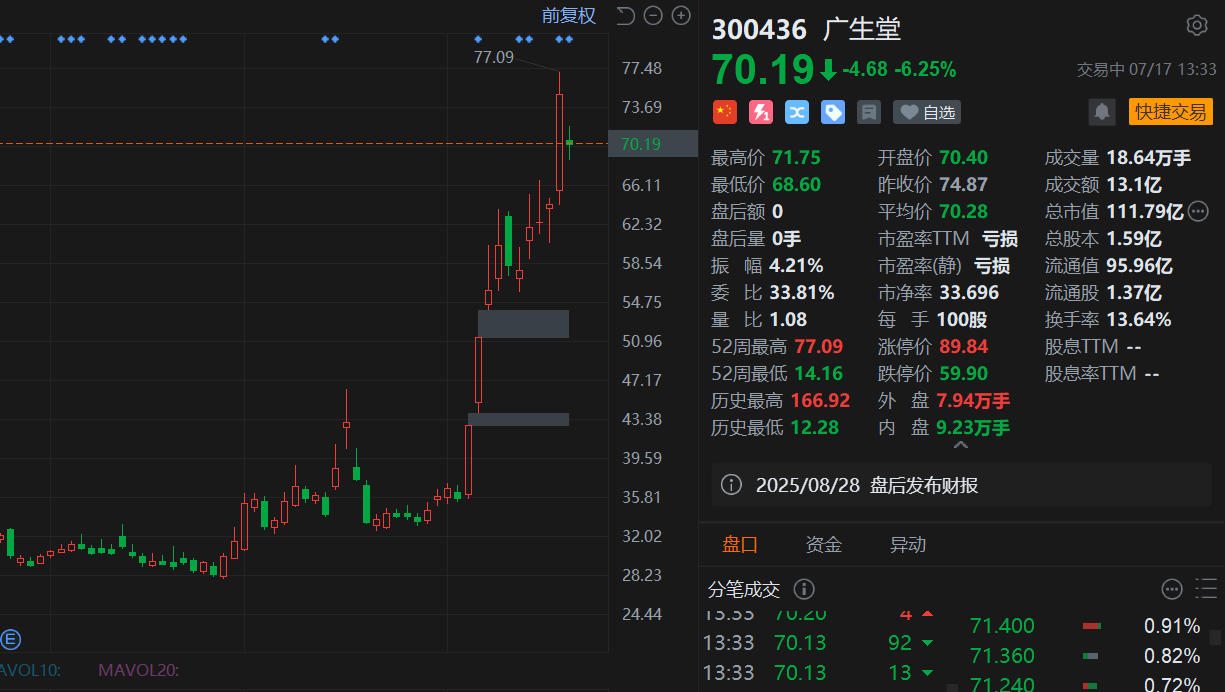Click 外盘 value 7.94万手
1225x692 pixels.
(973, 400)
